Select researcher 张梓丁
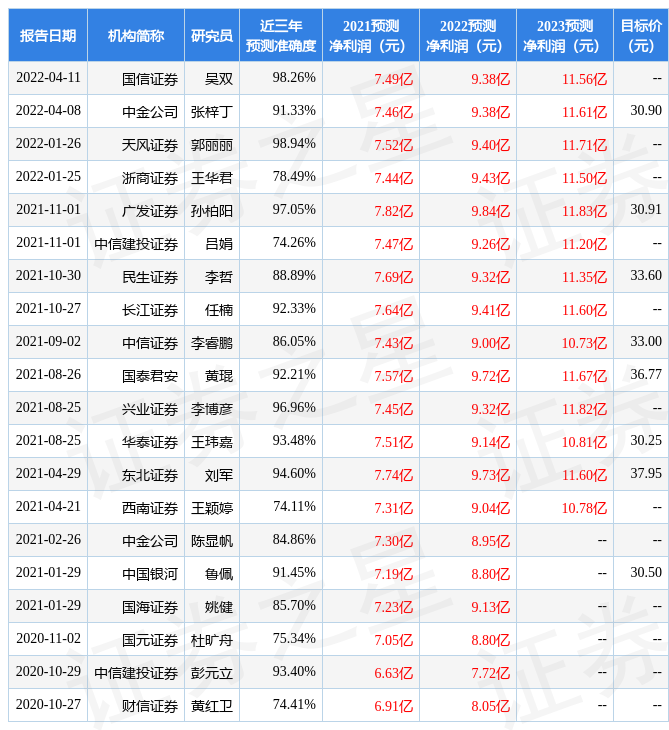The width and height of the screenshot is (669, 730). 212,112
